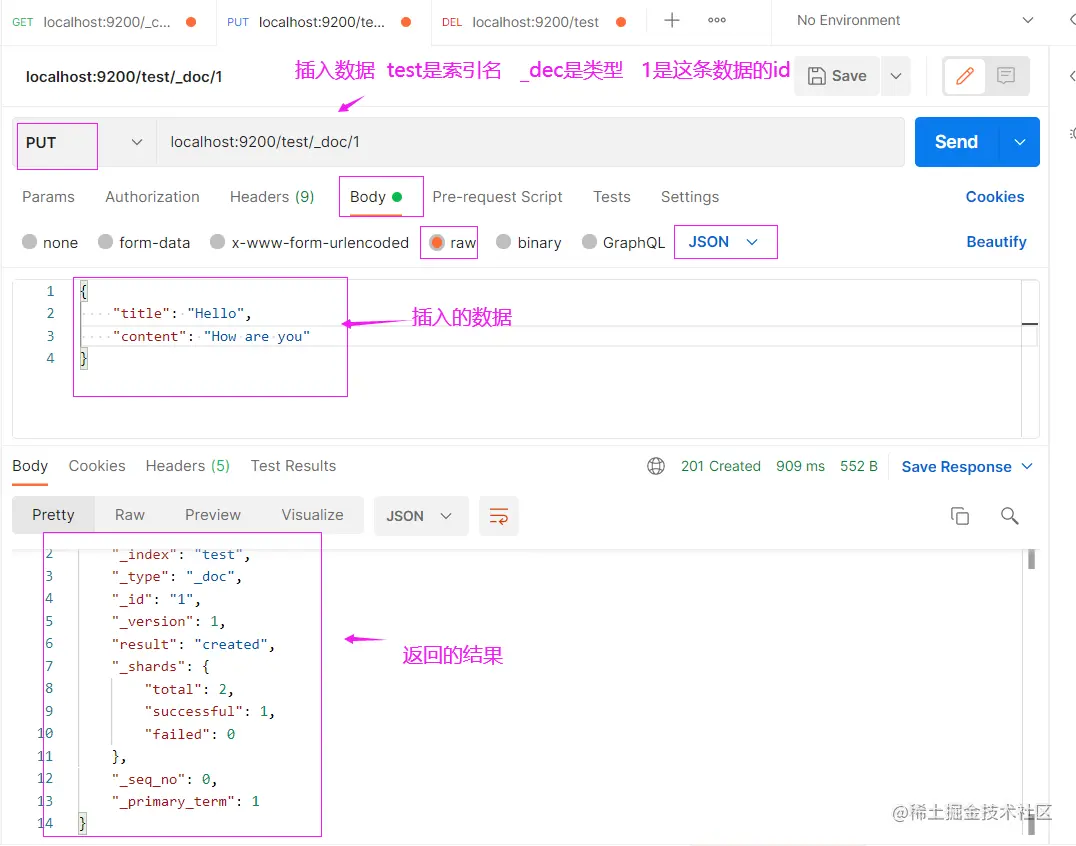
Task: Select the form-data body type
Action: pos(105,242)
